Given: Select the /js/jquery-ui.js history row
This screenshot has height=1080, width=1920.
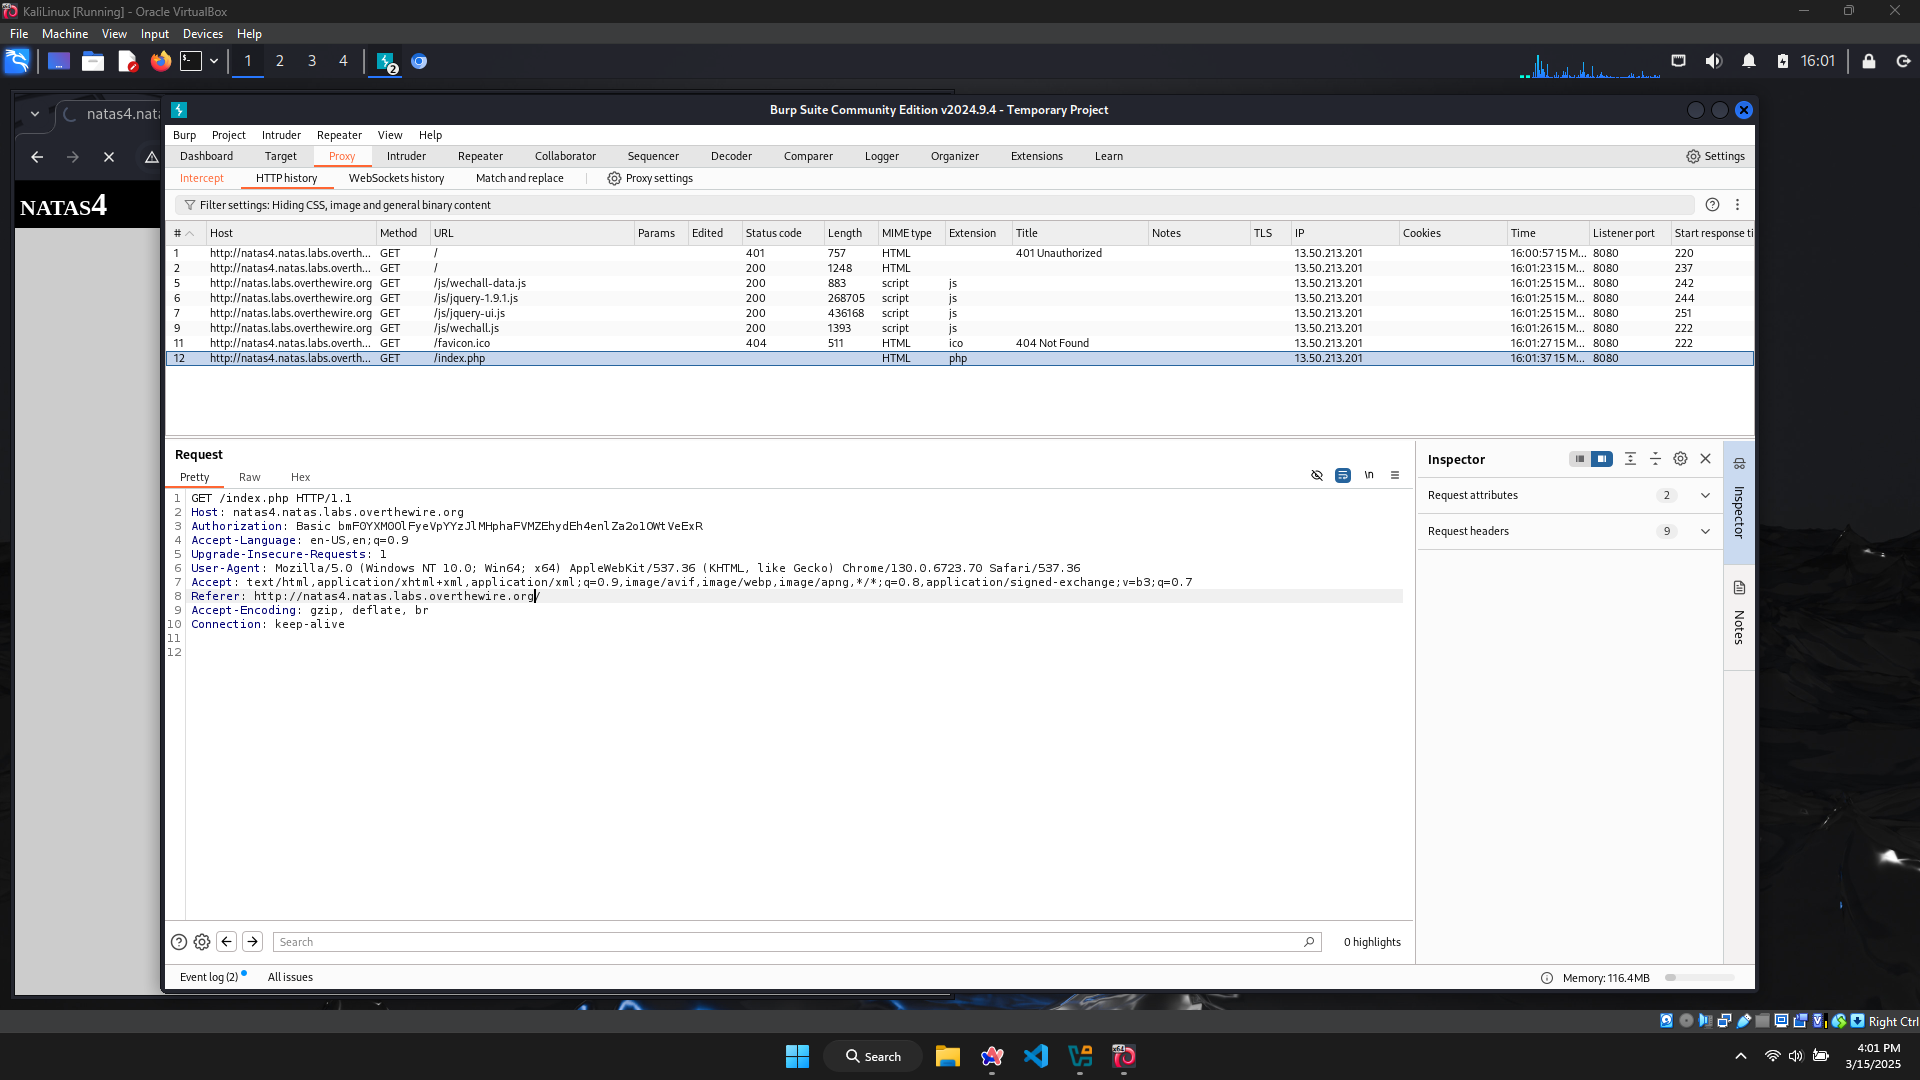Looking at the screenshot, I should (959, 313).
